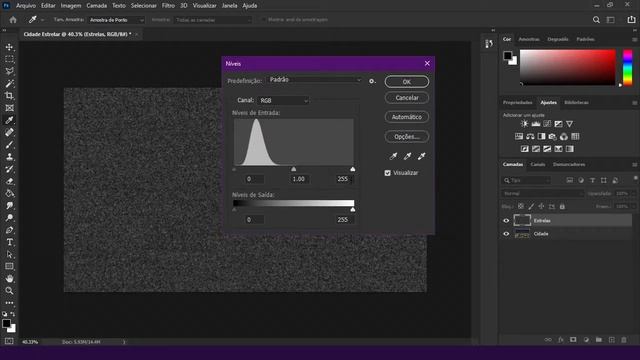Select the Pen tool
Viewport: 640px width, 360px height.
point(9,230)
